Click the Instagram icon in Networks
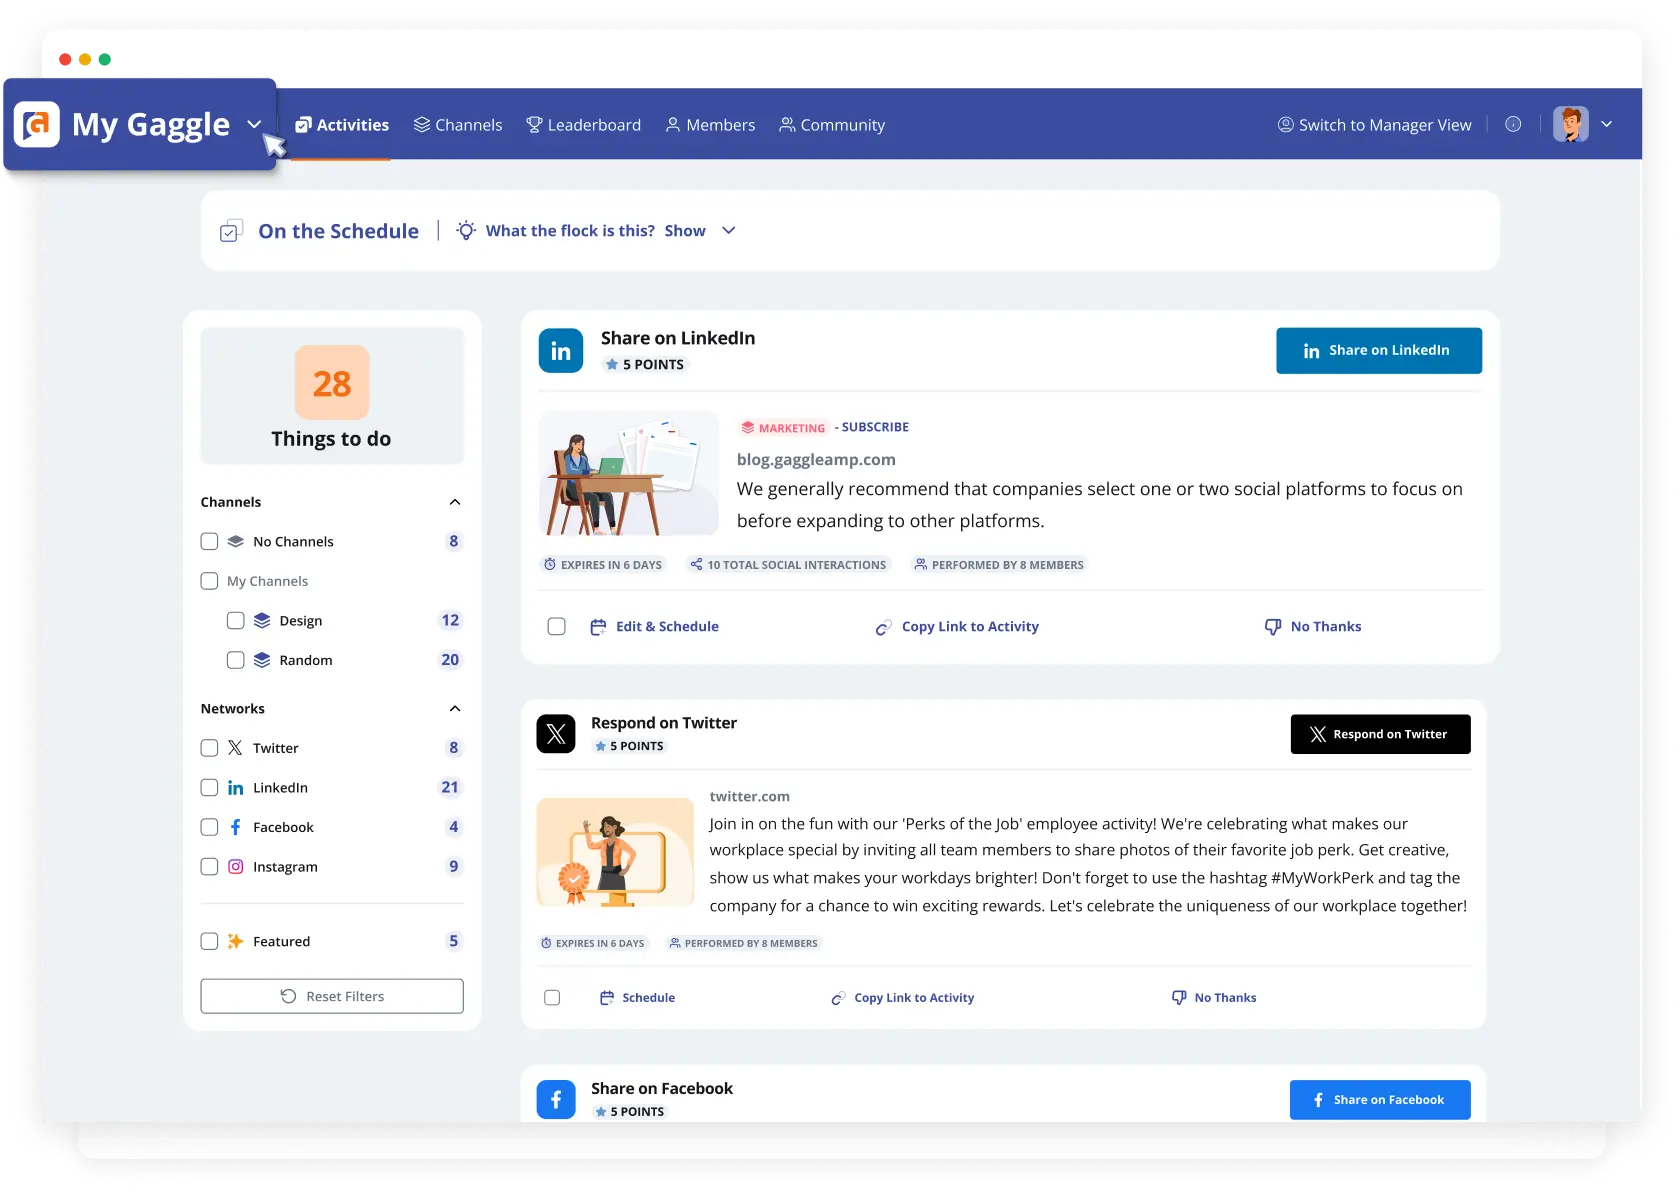The height and width of the screenshot is (1199, 1680). click(x=235, y=867)
